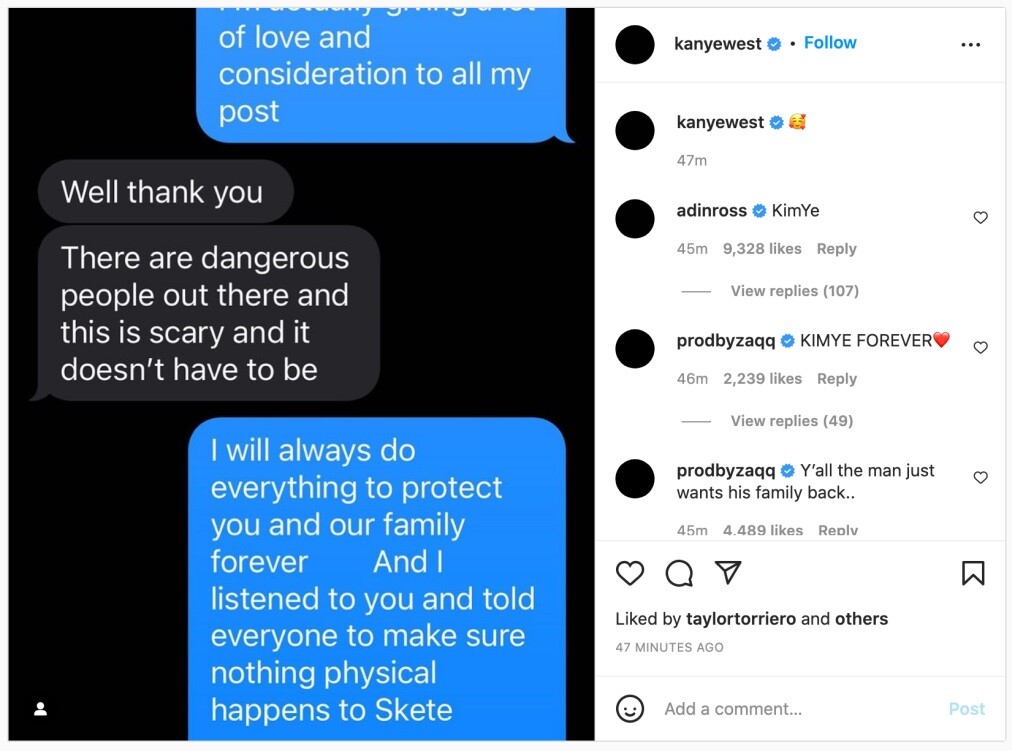1012x751 pixels.
Task: Show tagged people icon on photo
Action: tap(41, 709)
